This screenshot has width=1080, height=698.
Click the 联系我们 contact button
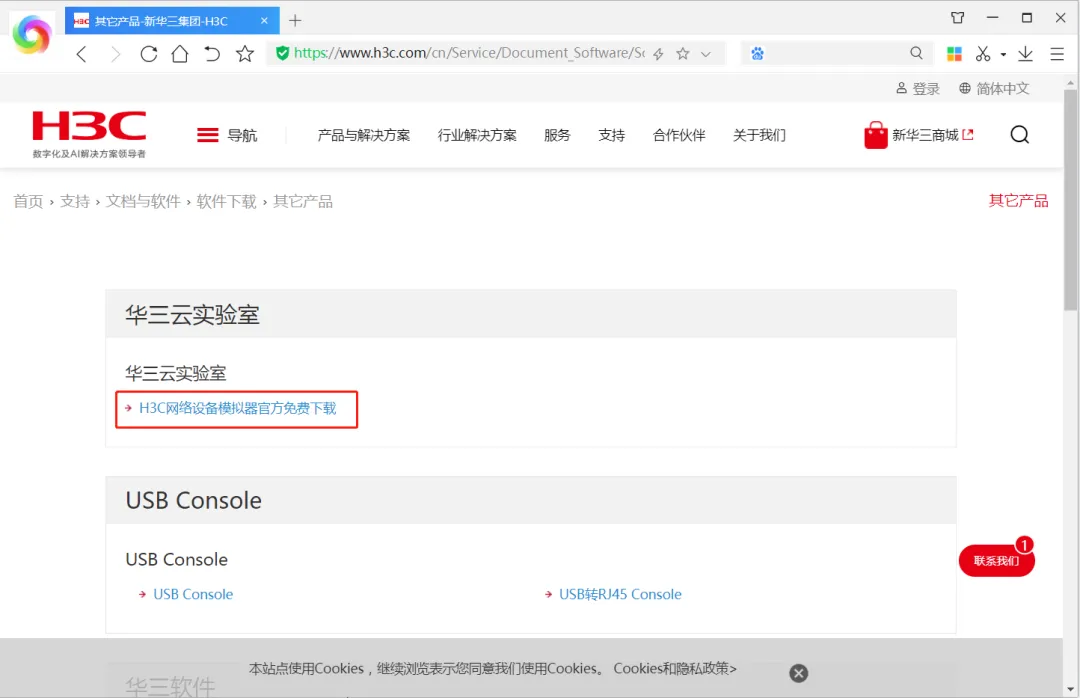click(x=997, y=560)
